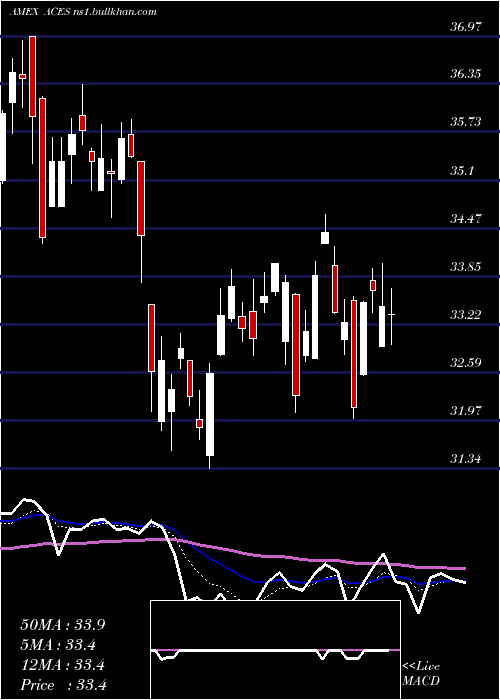500x700 pixels.
Task: Click the 33.85 price axis label
Action: pos(465,267)
